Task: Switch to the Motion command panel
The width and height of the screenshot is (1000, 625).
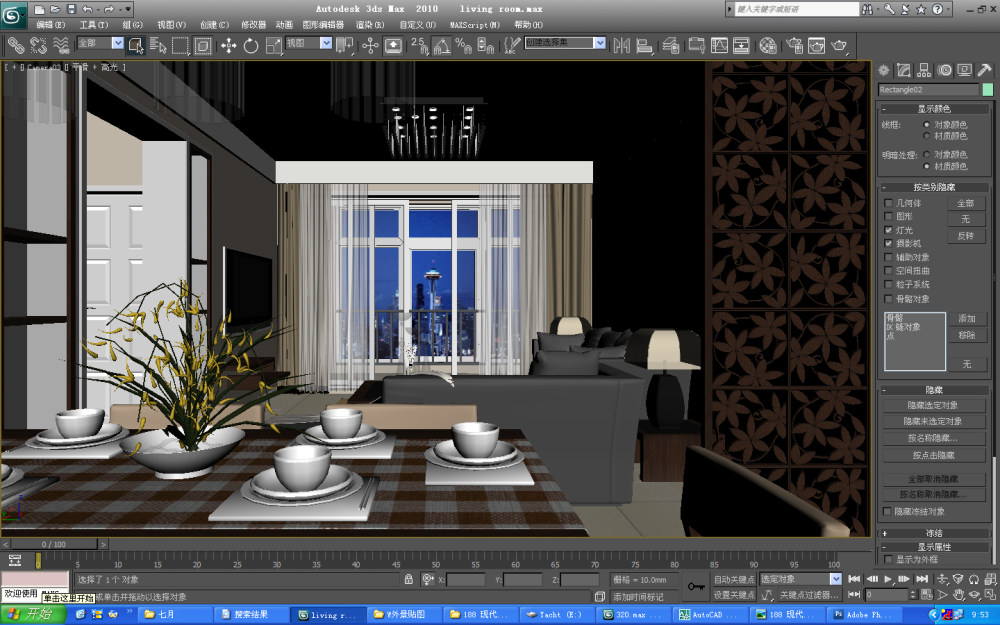Action: pos(945,70)
